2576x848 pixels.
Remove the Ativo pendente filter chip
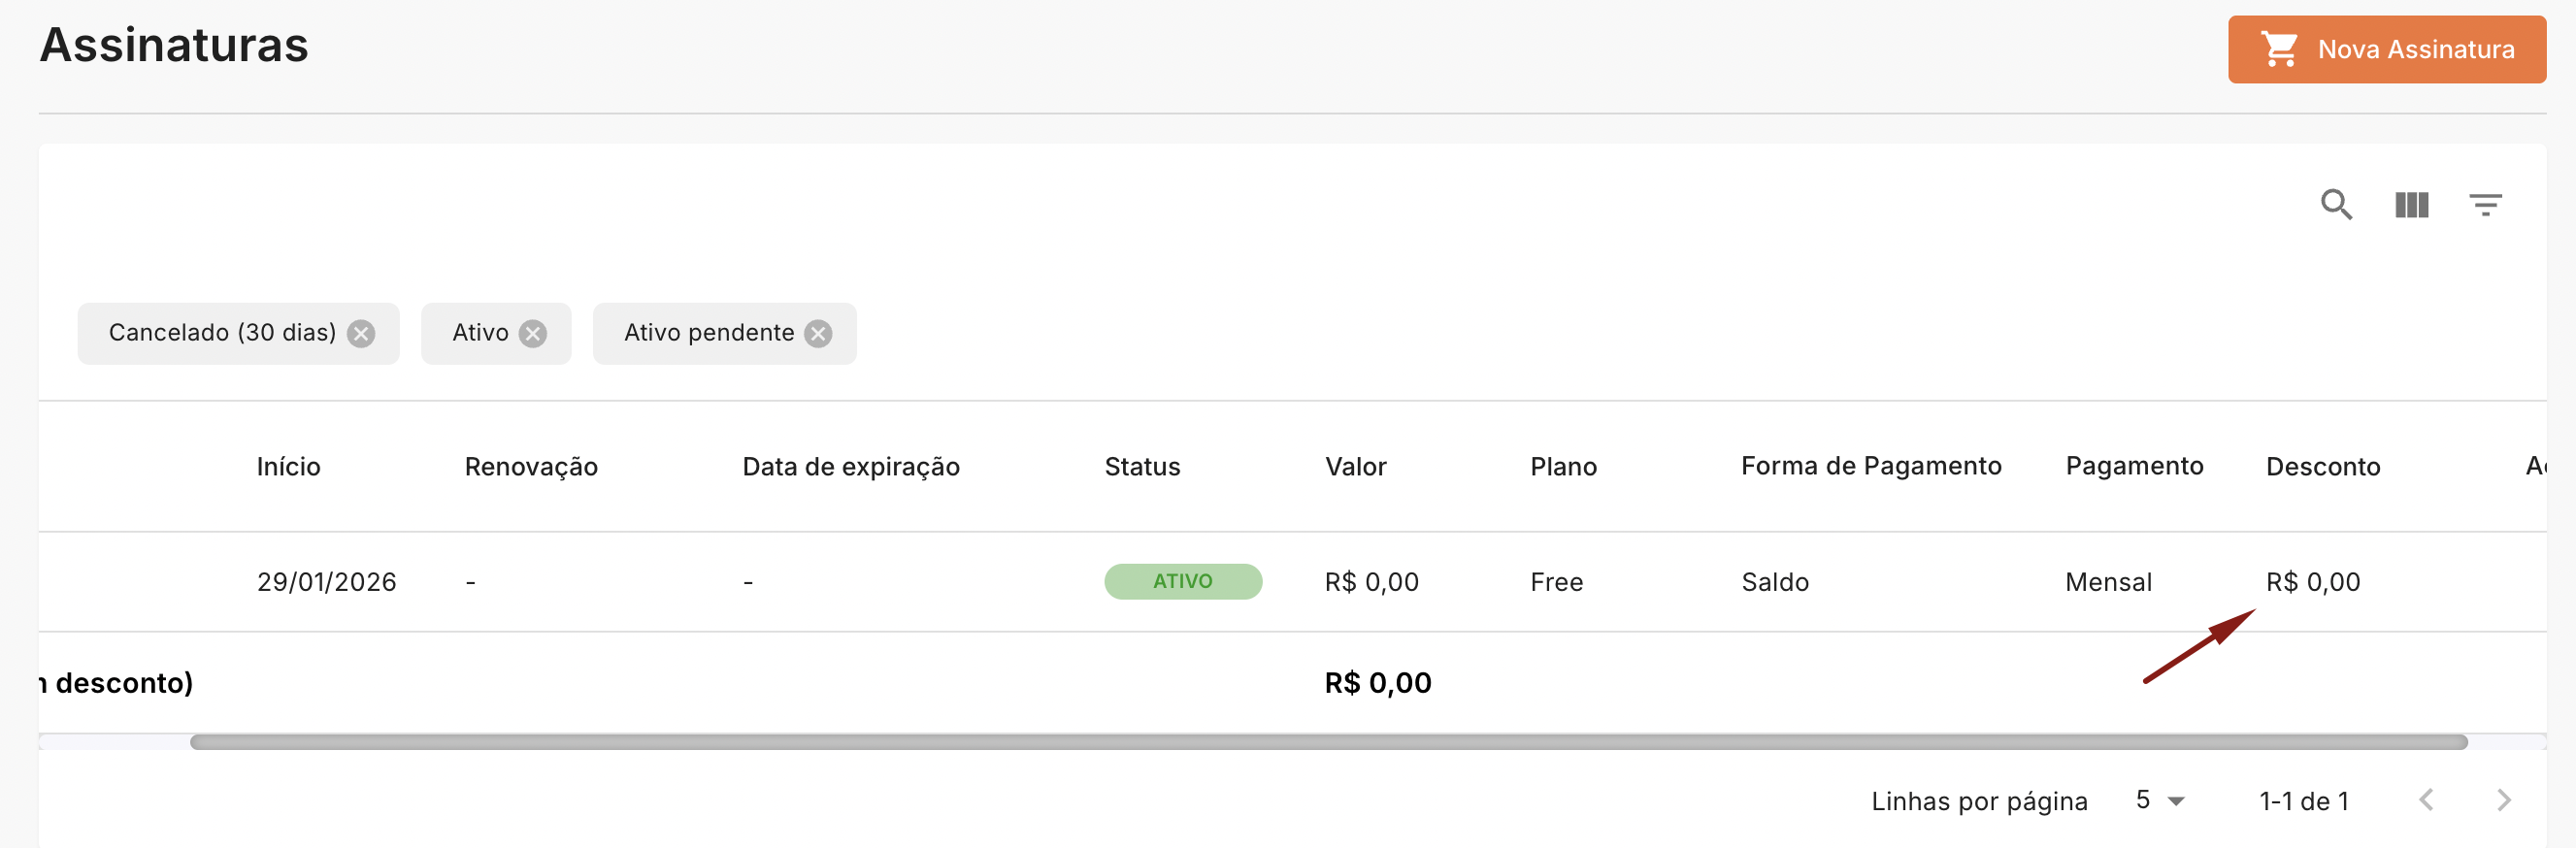pyautogui.click(x=818, y=333)
